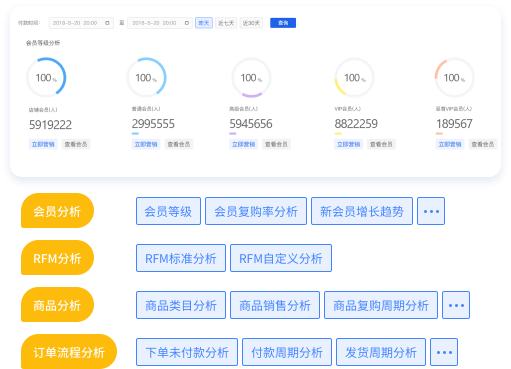Click the blue 查询 button
The image size is (511, 369).
coord(283,23)
